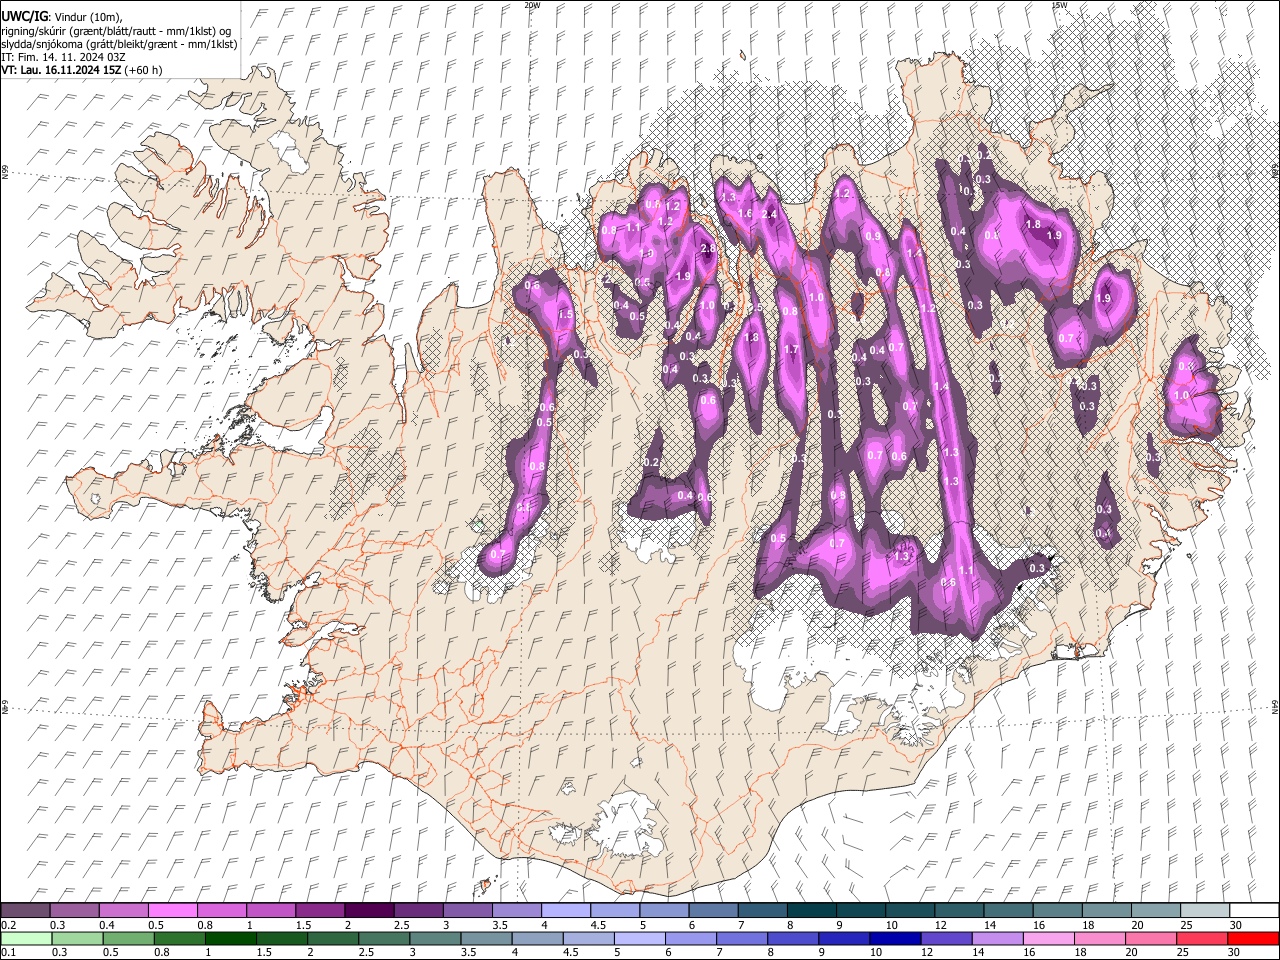Click the dark navy 10 rain legend swatch
Viewport: 1280px width, 960px height.
(x=896, y=939)
